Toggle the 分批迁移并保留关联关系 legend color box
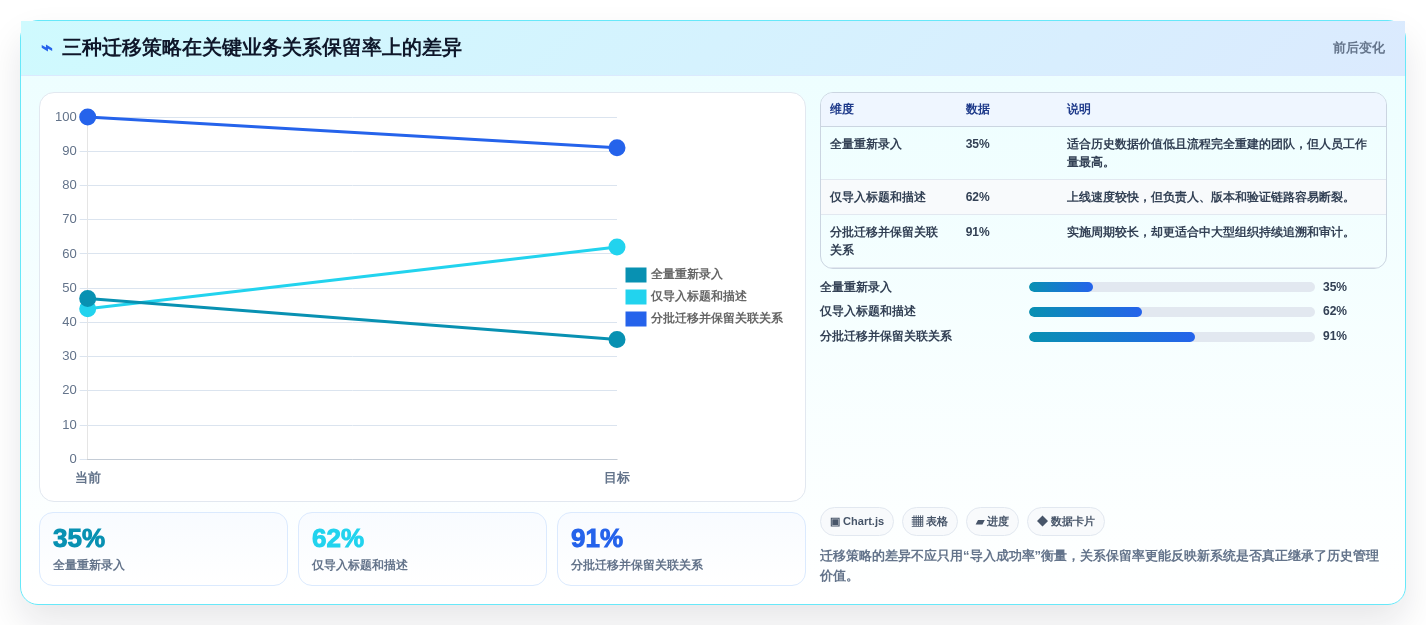The image size is (1426, 625). (636, 319)
